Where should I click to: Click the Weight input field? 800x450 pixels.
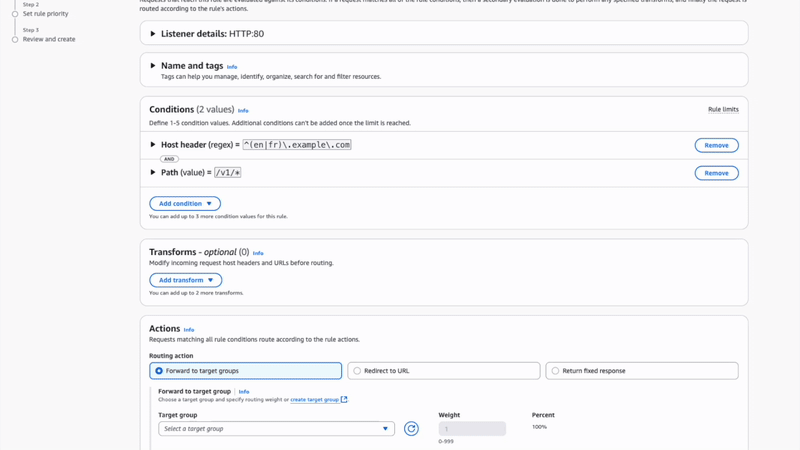[x=472, y=429]
